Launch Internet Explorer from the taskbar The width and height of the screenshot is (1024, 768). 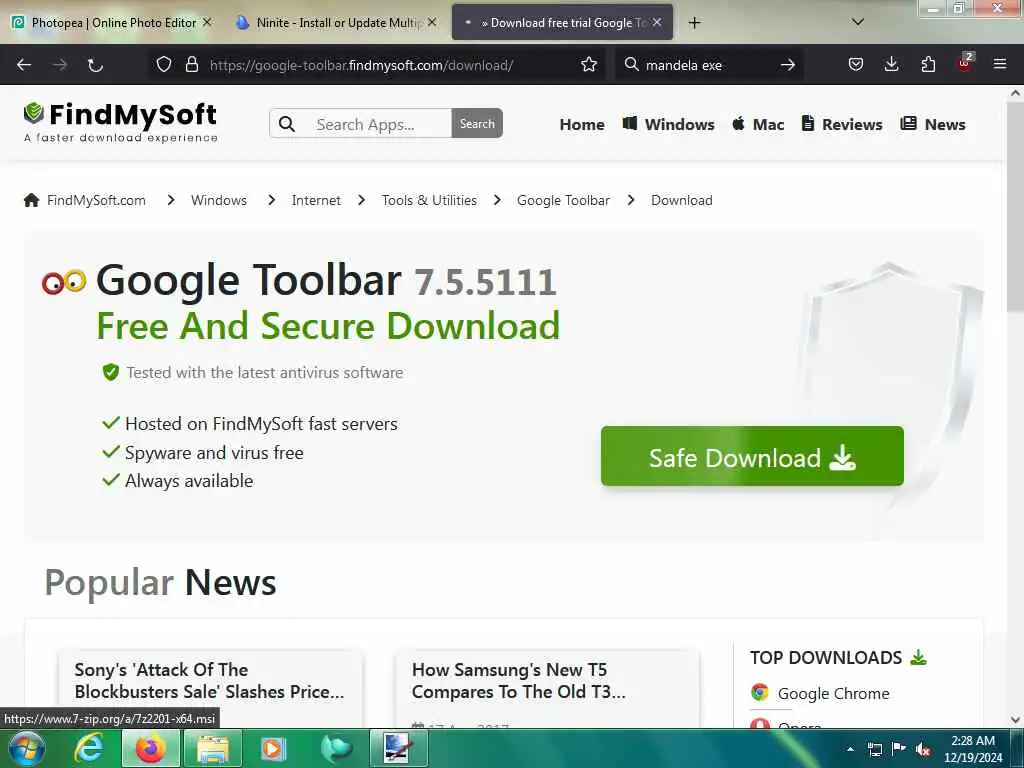[x=88, y=748]
